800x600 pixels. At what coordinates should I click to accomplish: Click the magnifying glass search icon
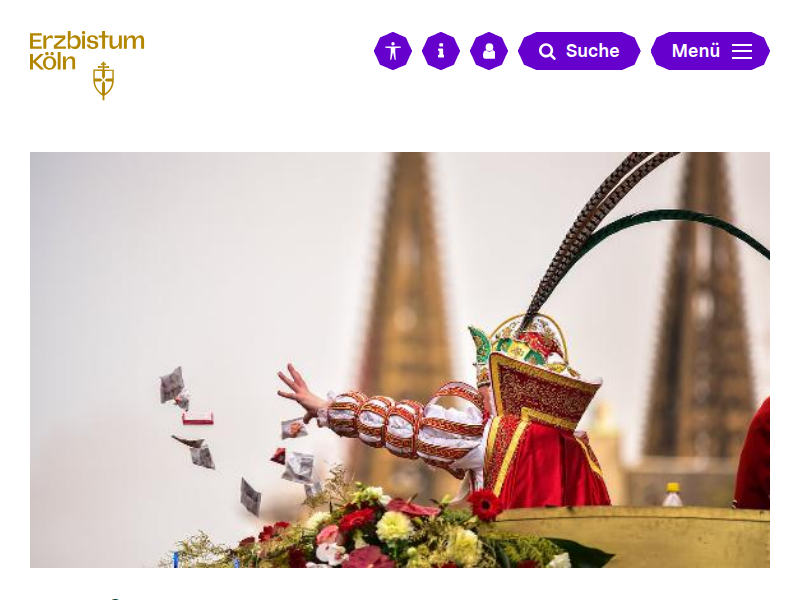(547, 52)
